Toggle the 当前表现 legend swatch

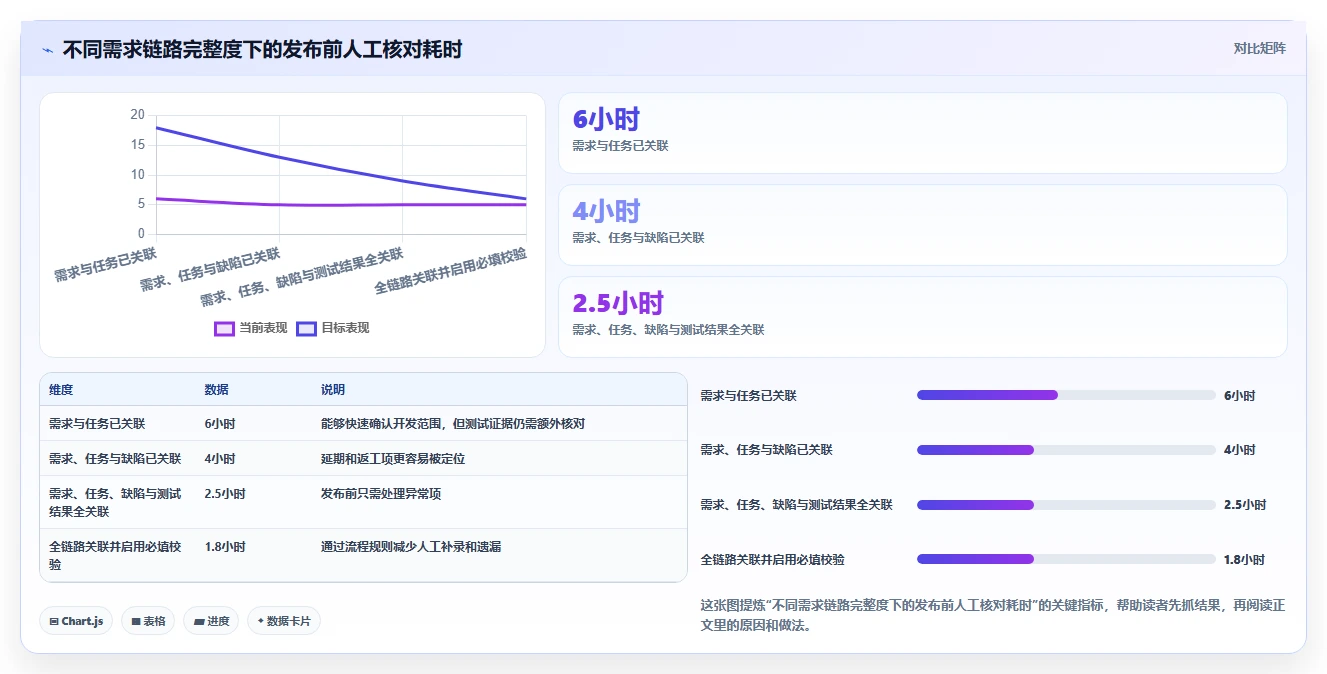tap(224, 328)
